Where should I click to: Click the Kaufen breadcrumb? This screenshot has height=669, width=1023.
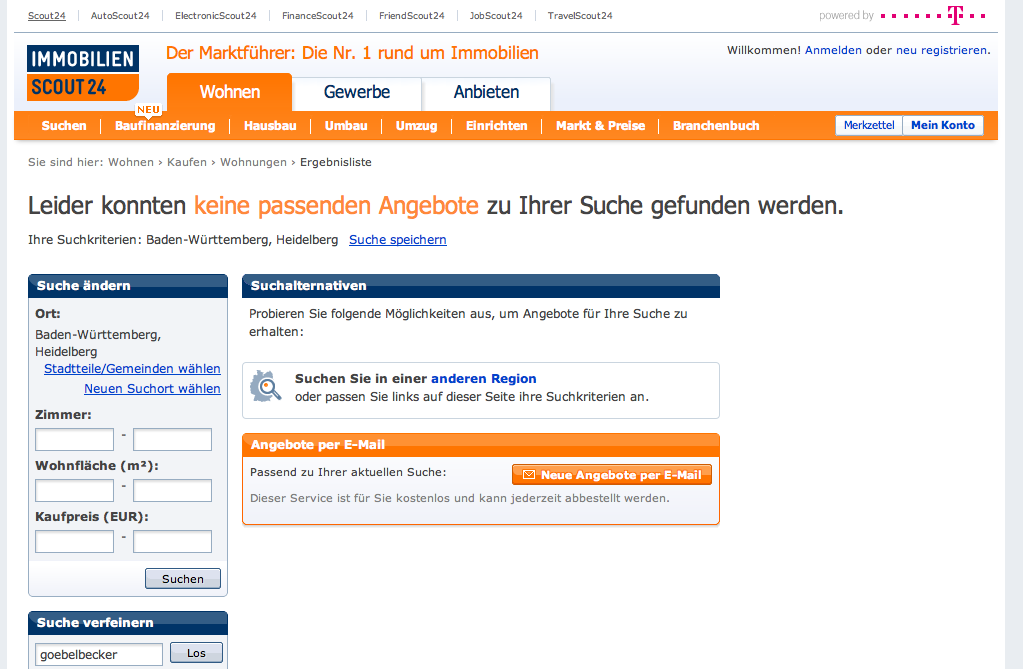click(x=187, y=163)
